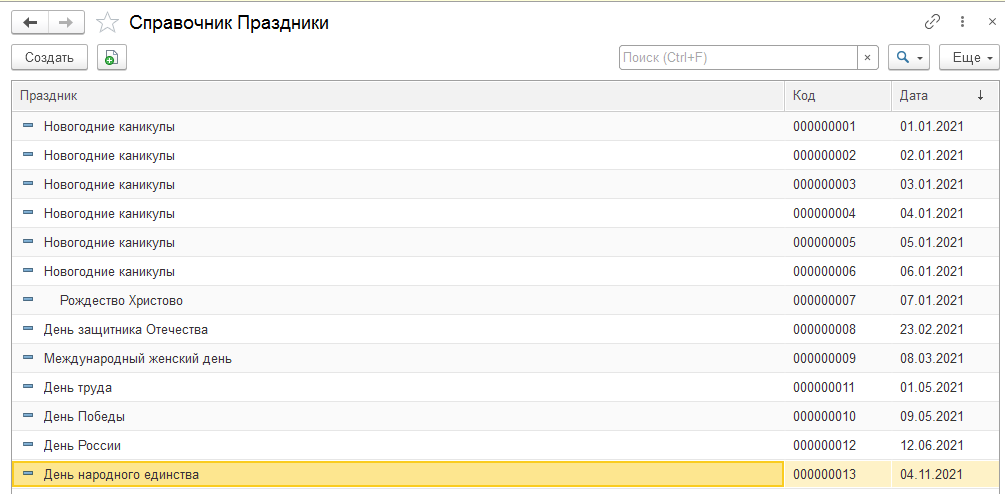Open the three-dot options menu

click(x=962, y=21)
